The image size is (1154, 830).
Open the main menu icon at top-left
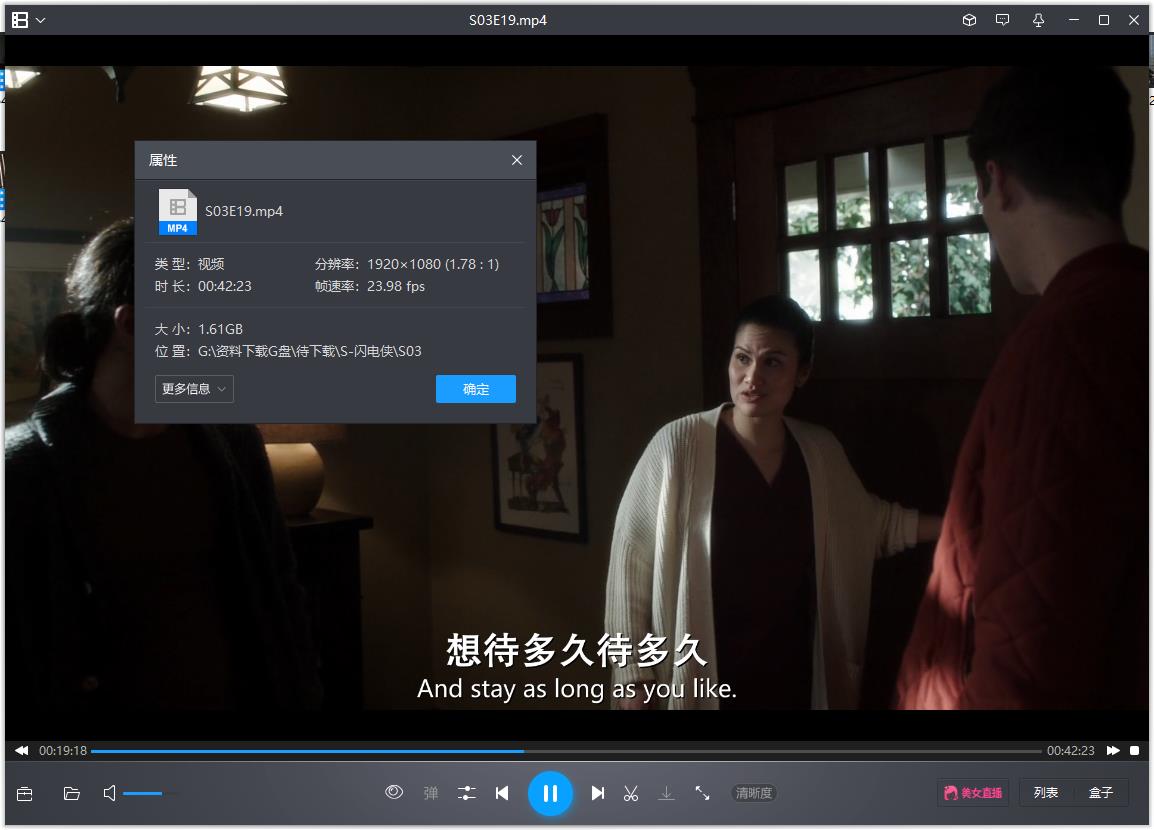[x=20, y=21]
